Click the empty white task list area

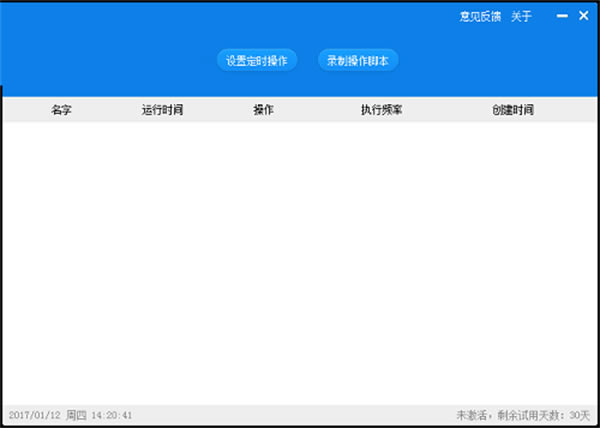click(x=300, y=260)
